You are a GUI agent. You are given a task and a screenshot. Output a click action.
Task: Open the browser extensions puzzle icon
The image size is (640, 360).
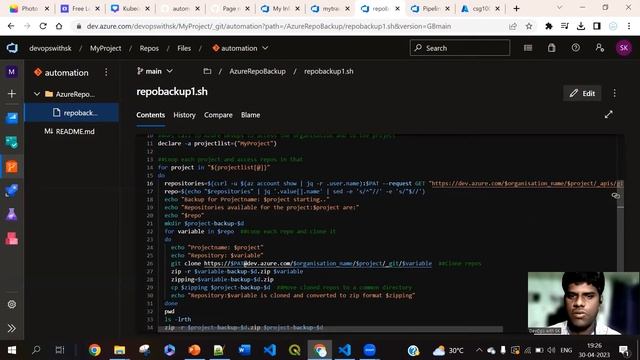coord(549,26)
